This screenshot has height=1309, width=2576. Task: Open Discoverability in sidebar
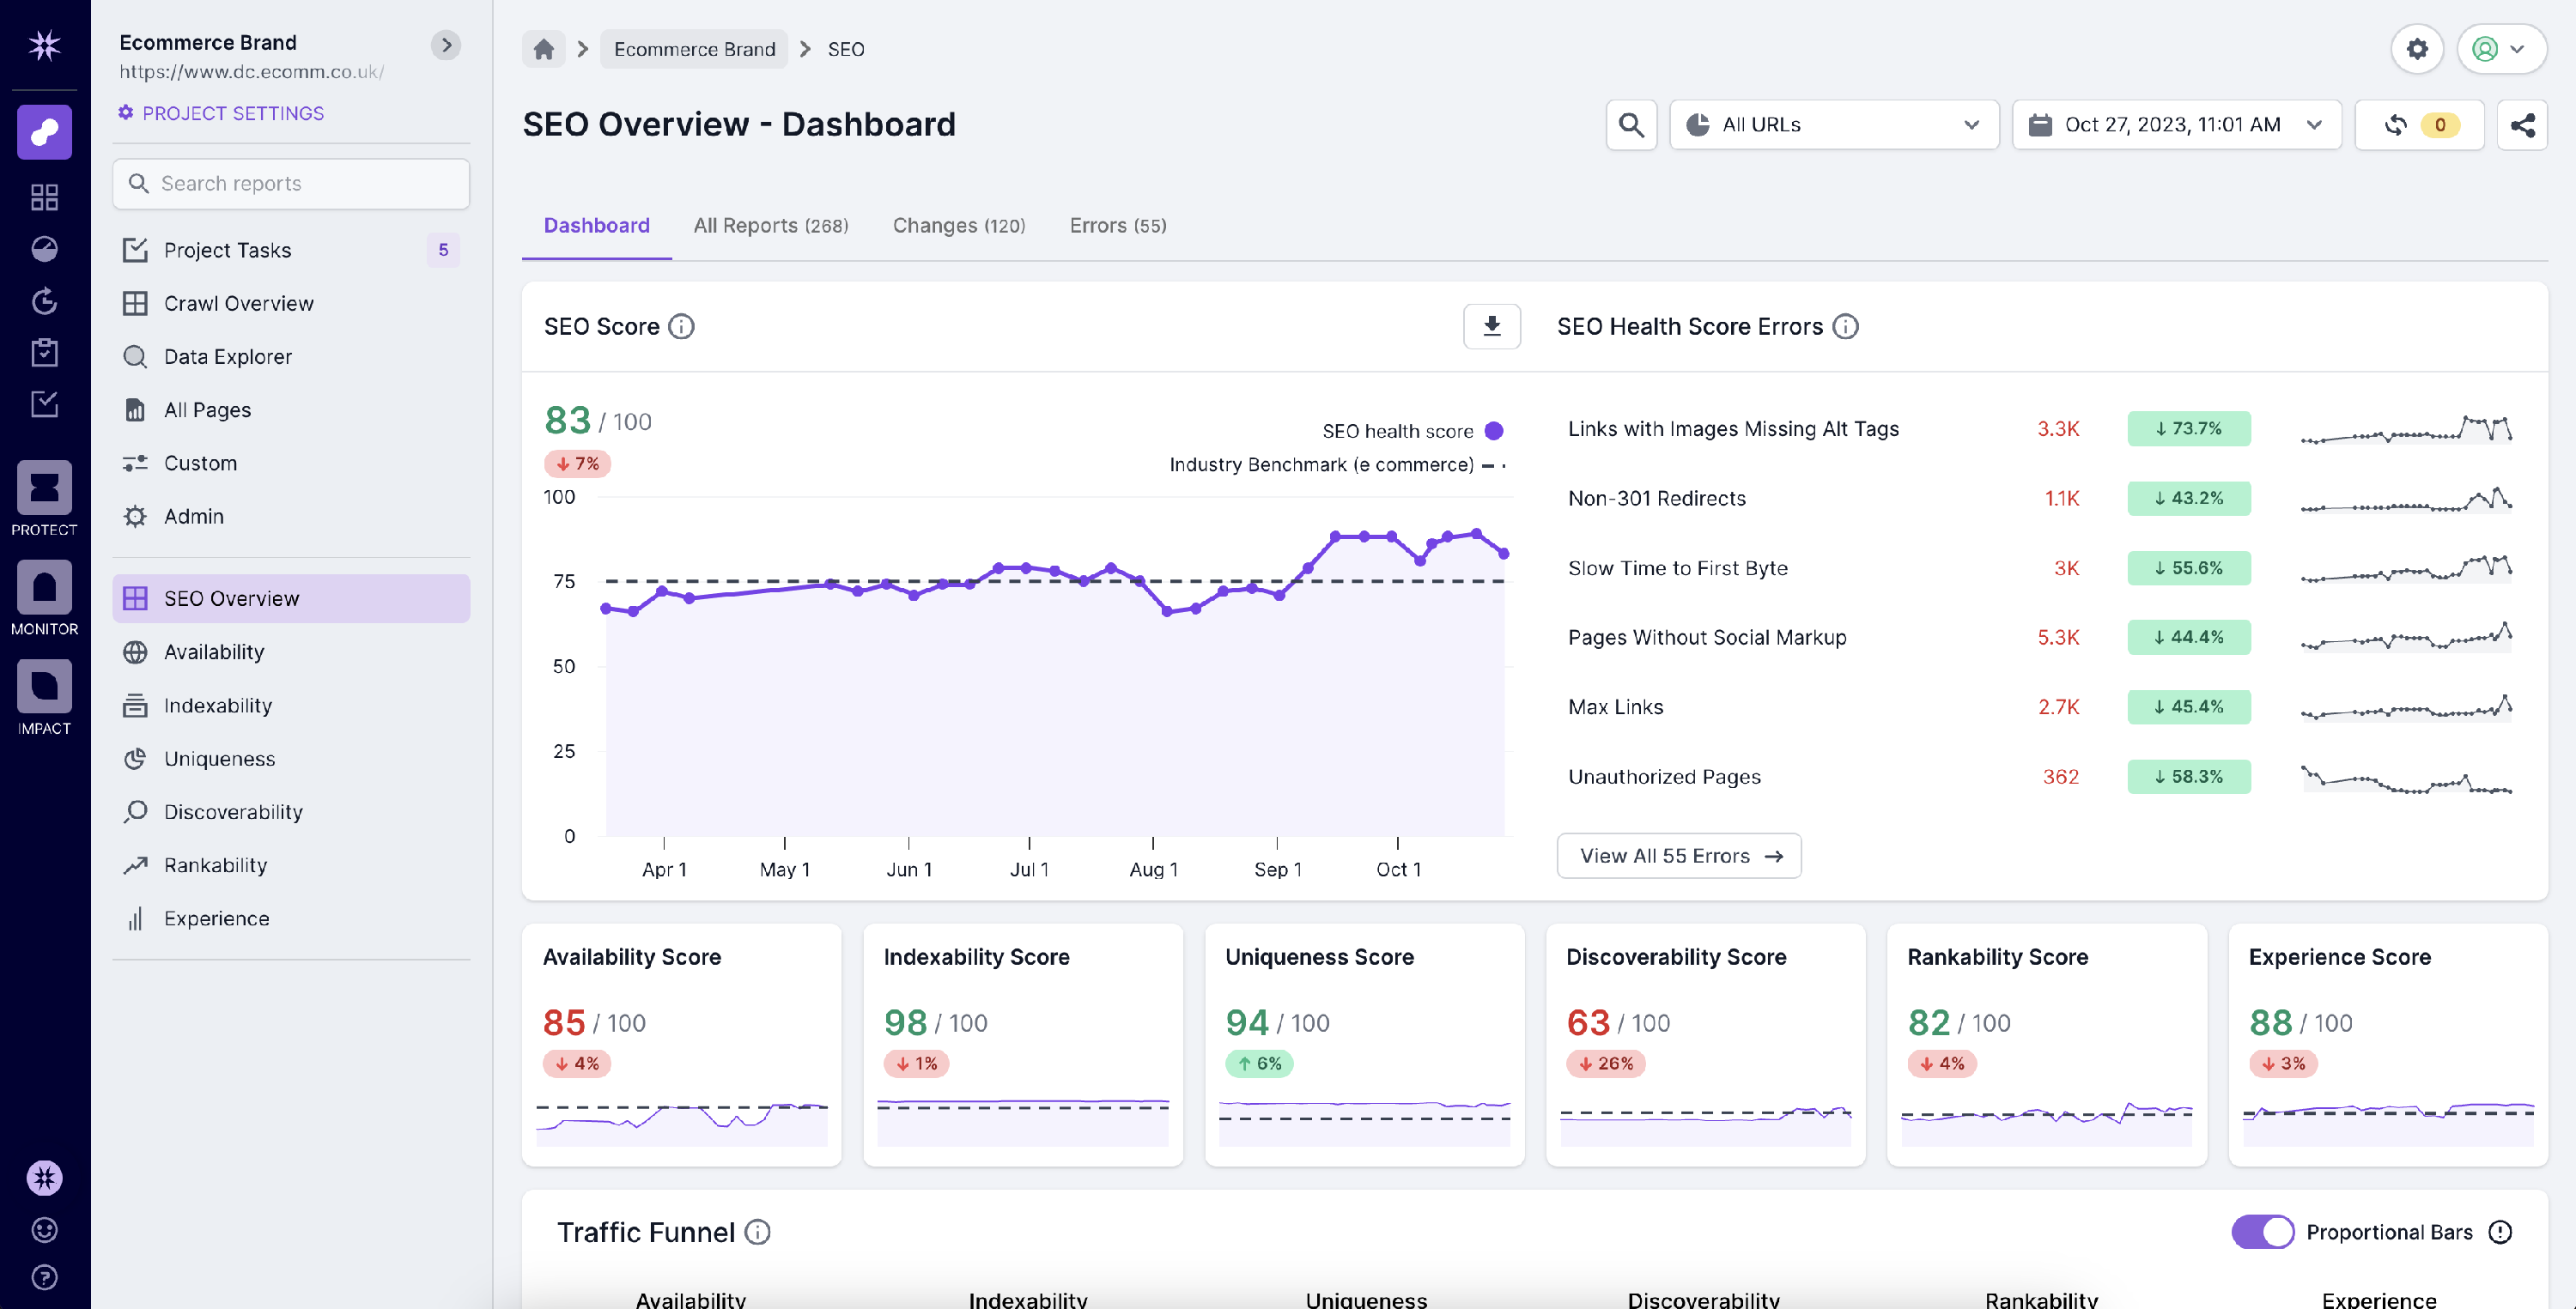[x=291, y=812]
